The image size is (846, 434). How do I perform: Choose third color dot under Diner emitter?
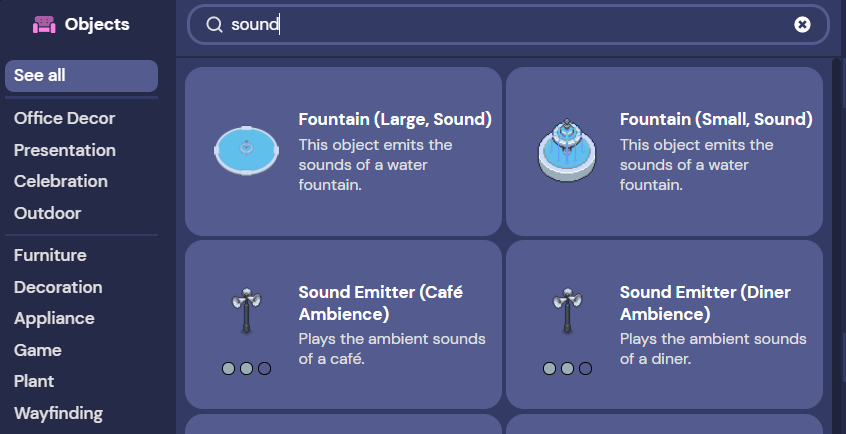click(x=585, y=369)
